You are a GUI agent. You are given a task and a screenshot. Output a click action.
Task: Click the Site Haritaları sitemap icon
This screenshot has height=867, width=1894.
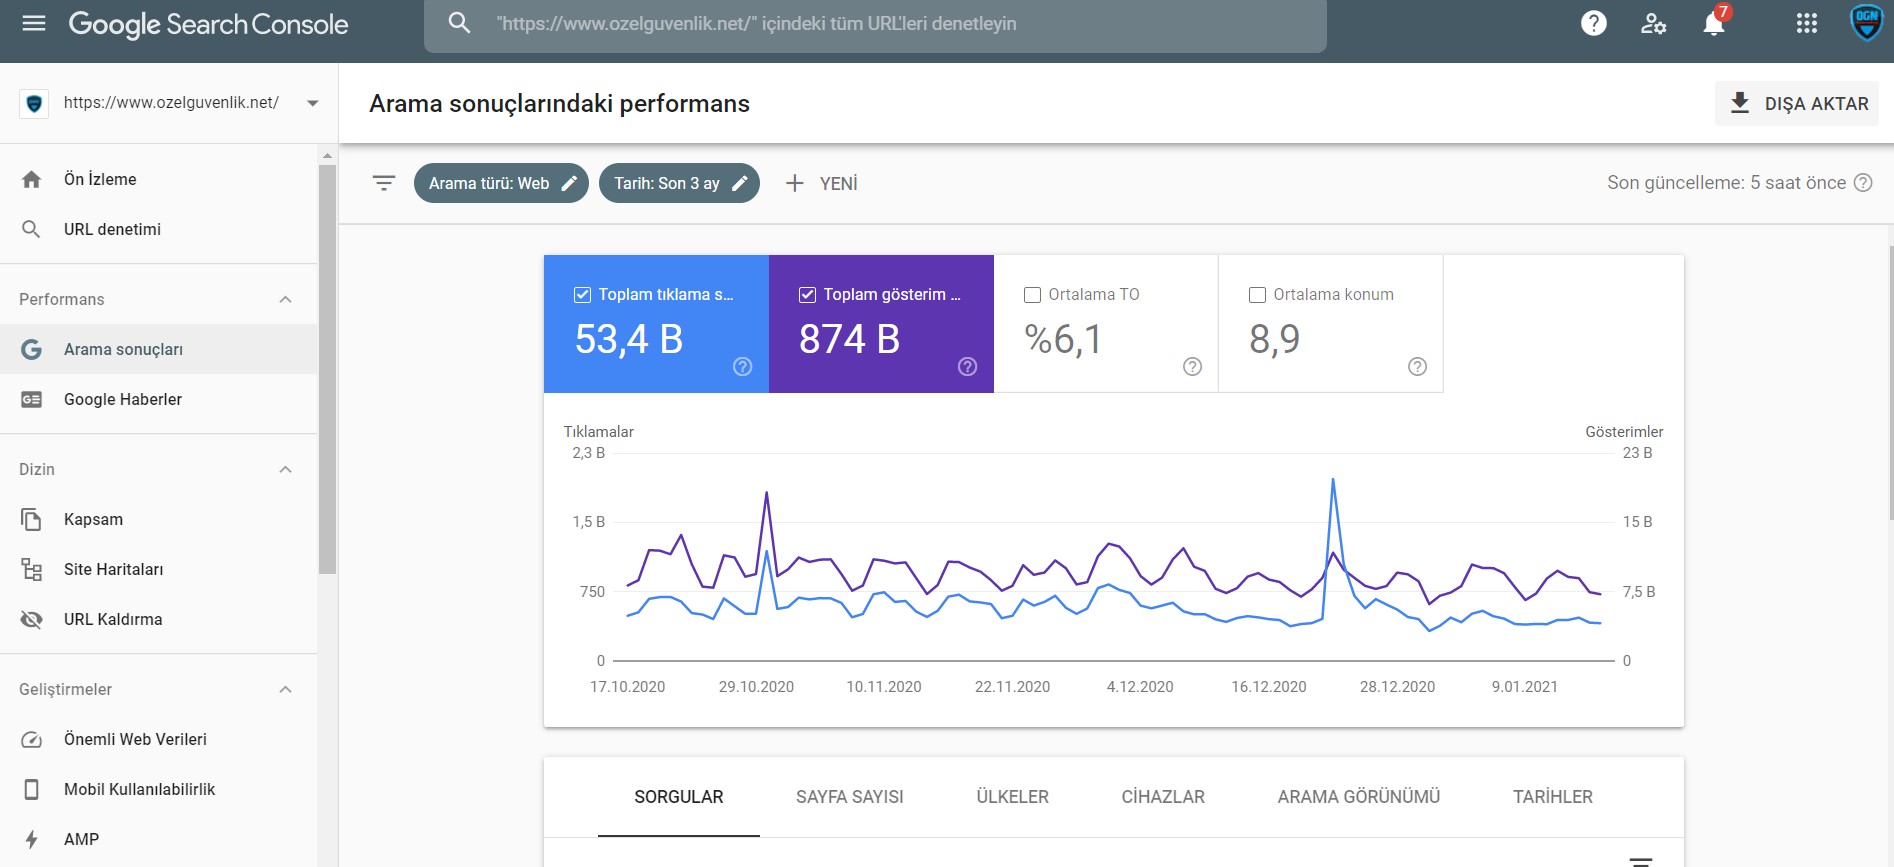(x=32, y=569)
